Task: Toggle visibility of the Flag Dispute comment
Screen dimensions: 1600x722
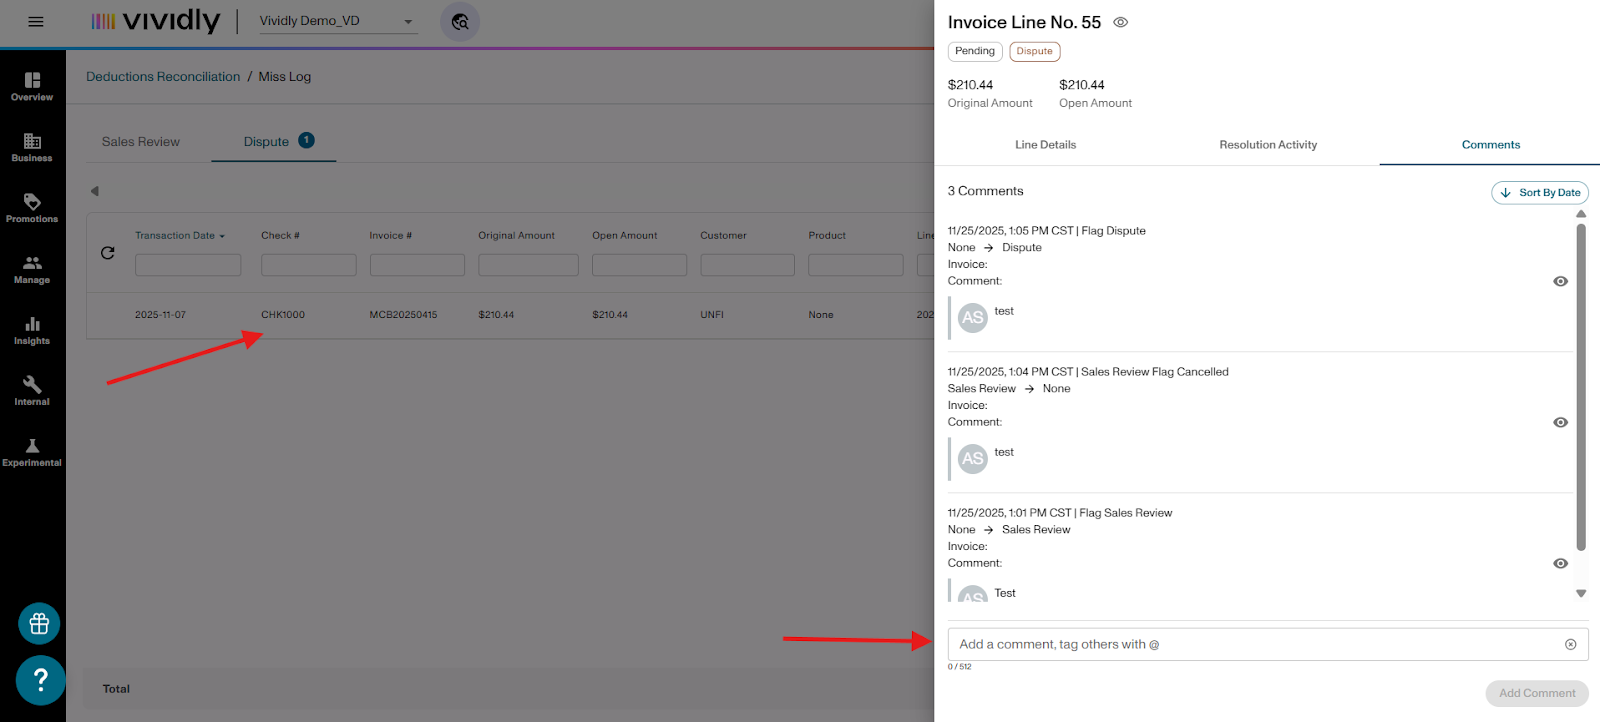Action: coord(1560,282)
